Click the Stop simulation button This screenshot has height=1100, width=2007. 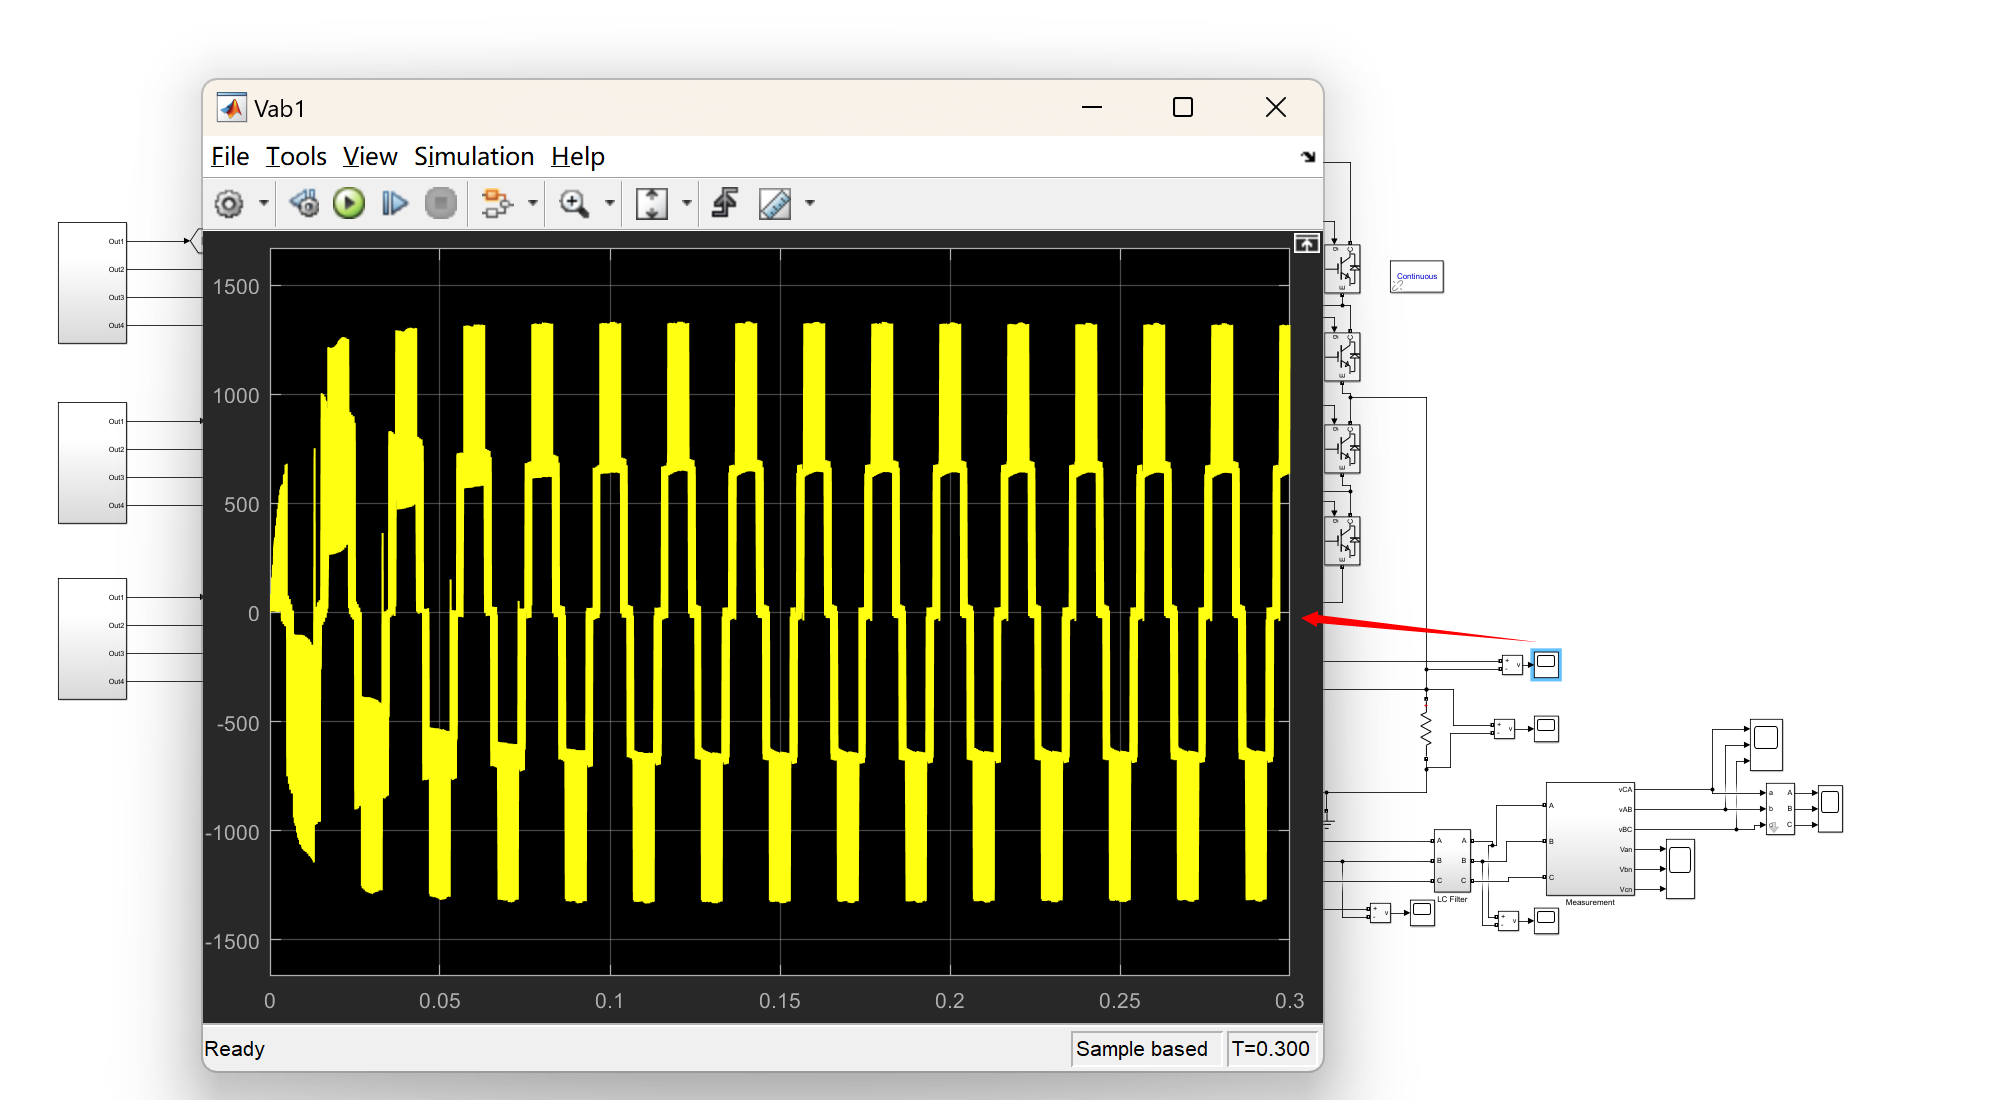click(440, 204)
